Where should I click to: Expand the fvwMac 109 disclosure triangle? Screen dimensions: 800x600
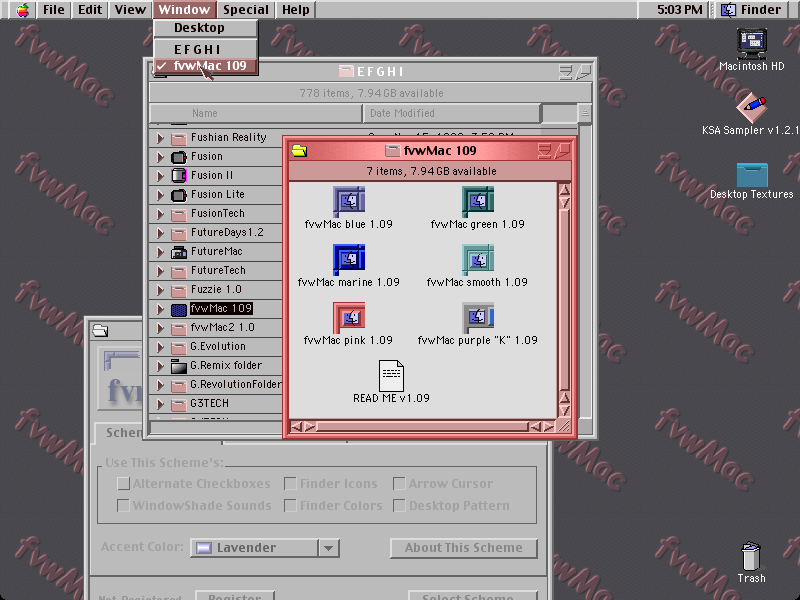coord(160,309)
